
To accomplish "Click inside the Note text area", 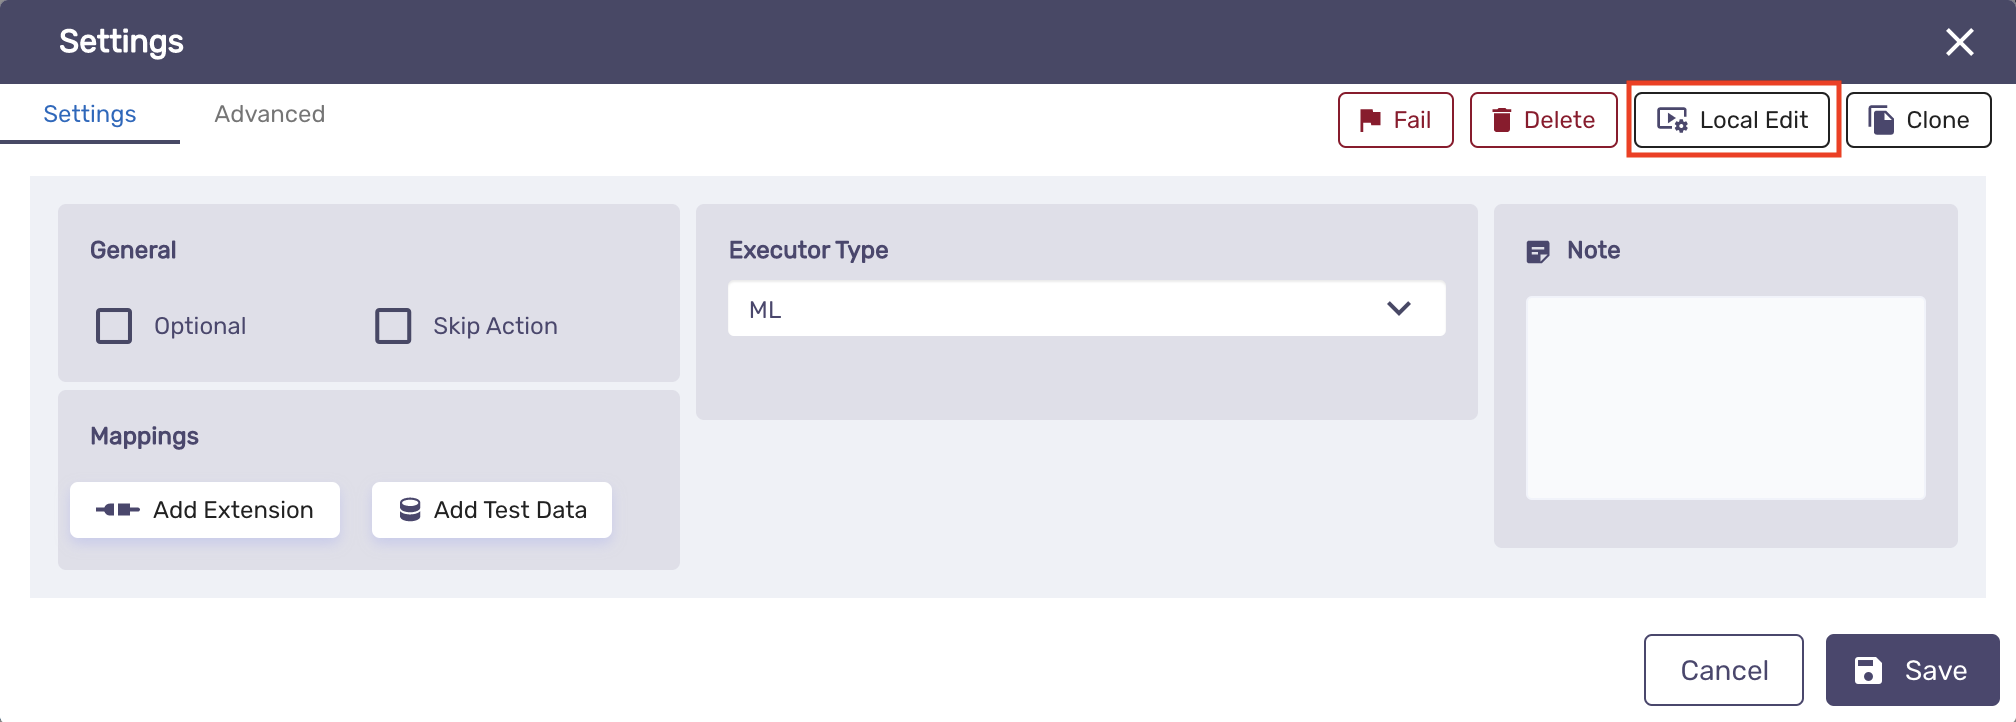I will point(1726,398).
